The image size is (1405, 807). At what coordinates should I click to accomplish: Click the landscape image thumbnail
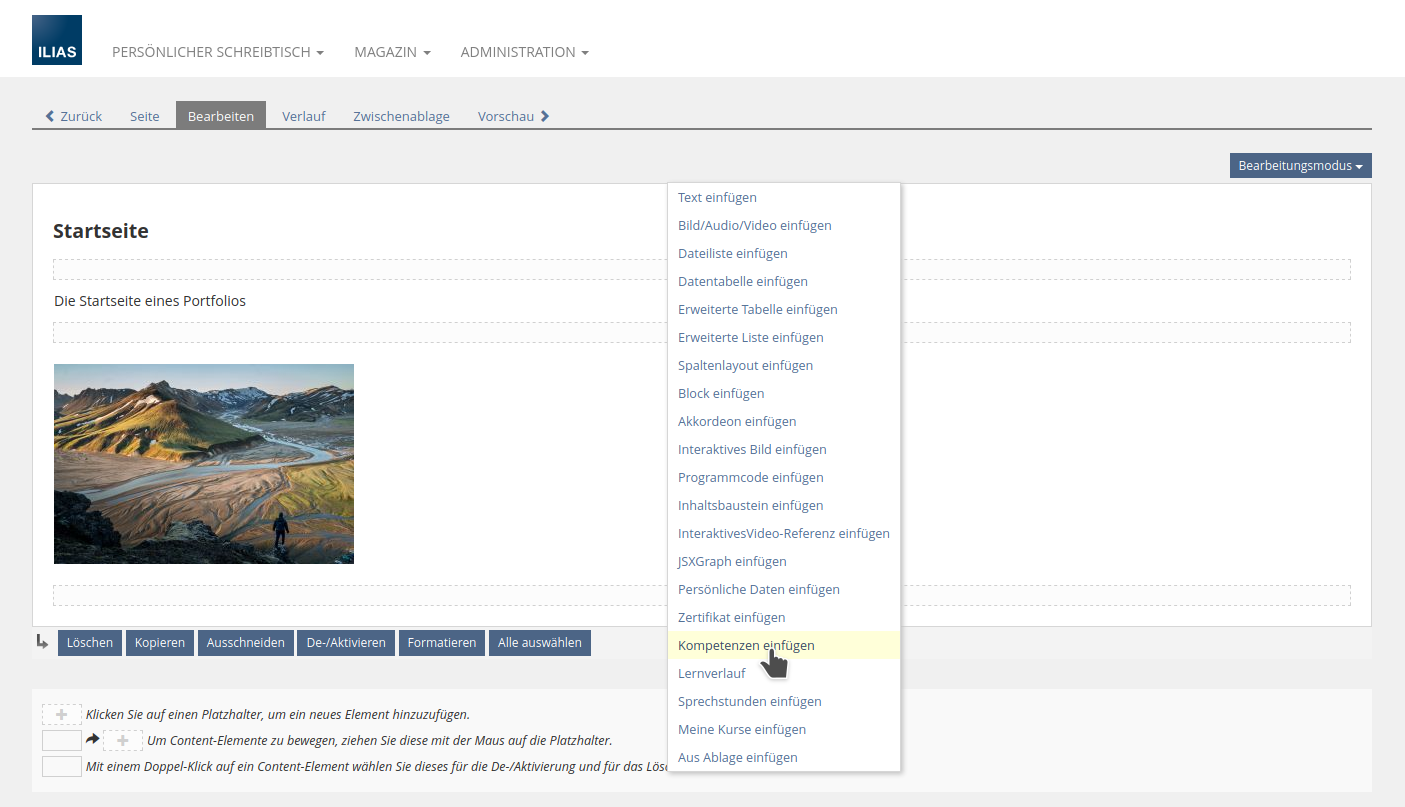click(204, 464)
